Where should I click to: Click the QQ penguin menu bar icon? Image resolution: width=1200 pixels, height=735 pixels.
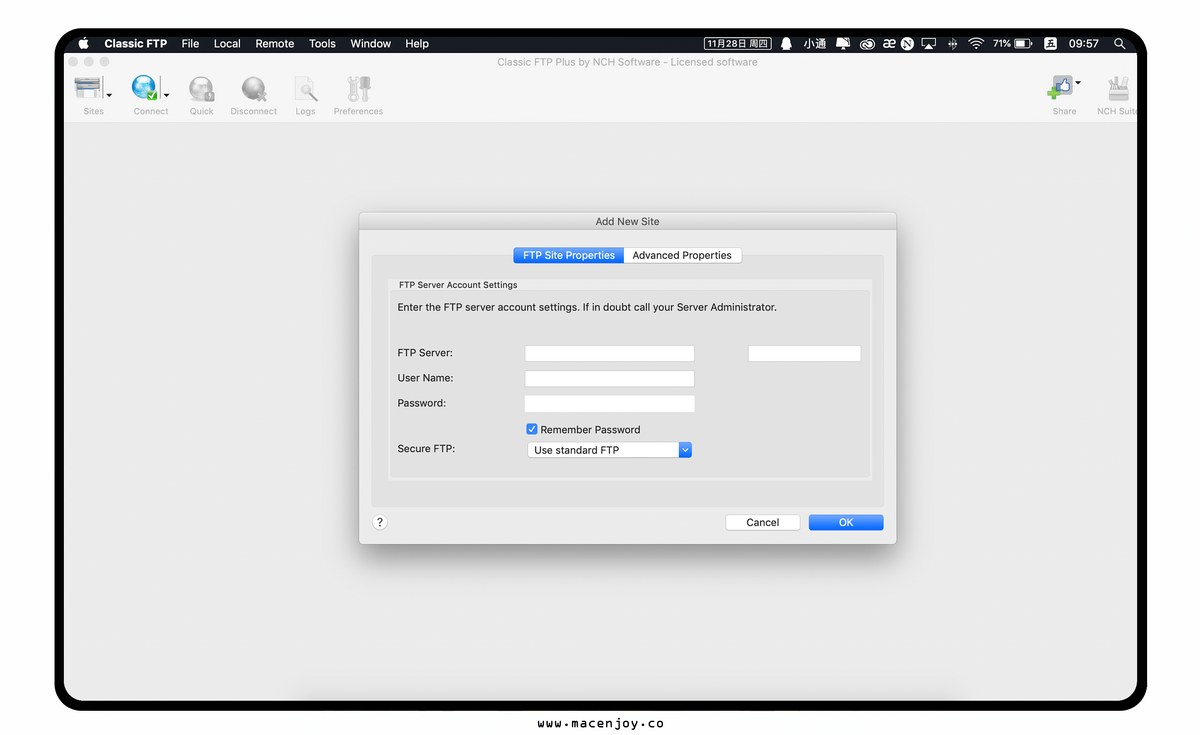click(786, 44)
